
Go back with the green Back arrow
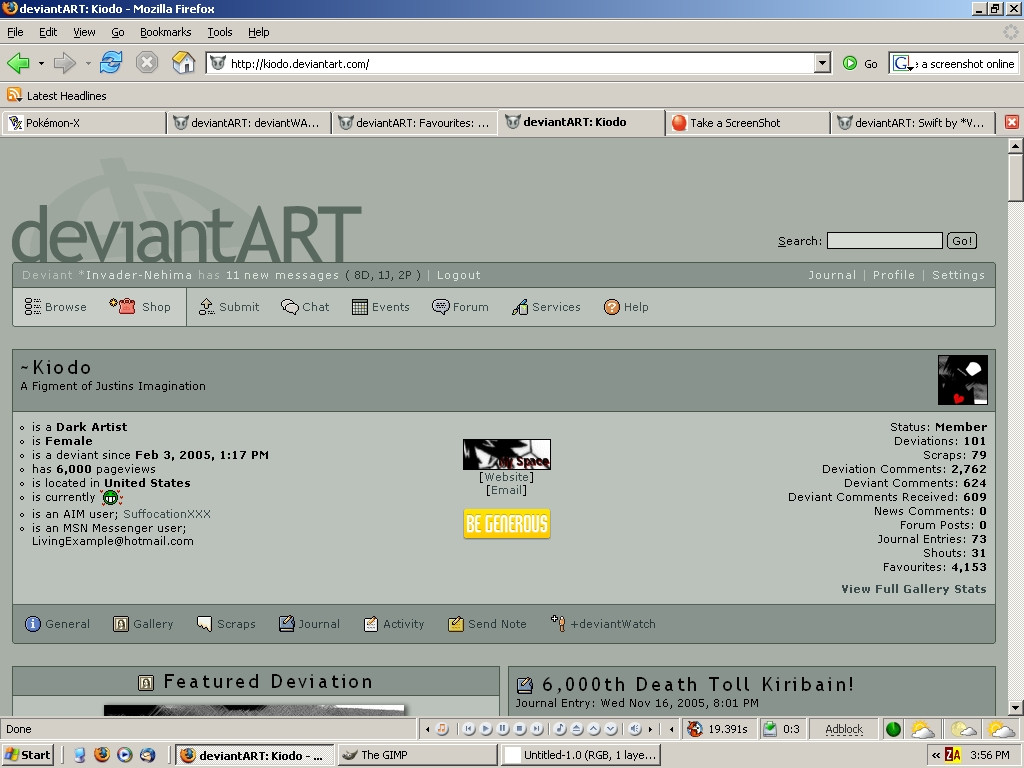(x=18, y=63)
